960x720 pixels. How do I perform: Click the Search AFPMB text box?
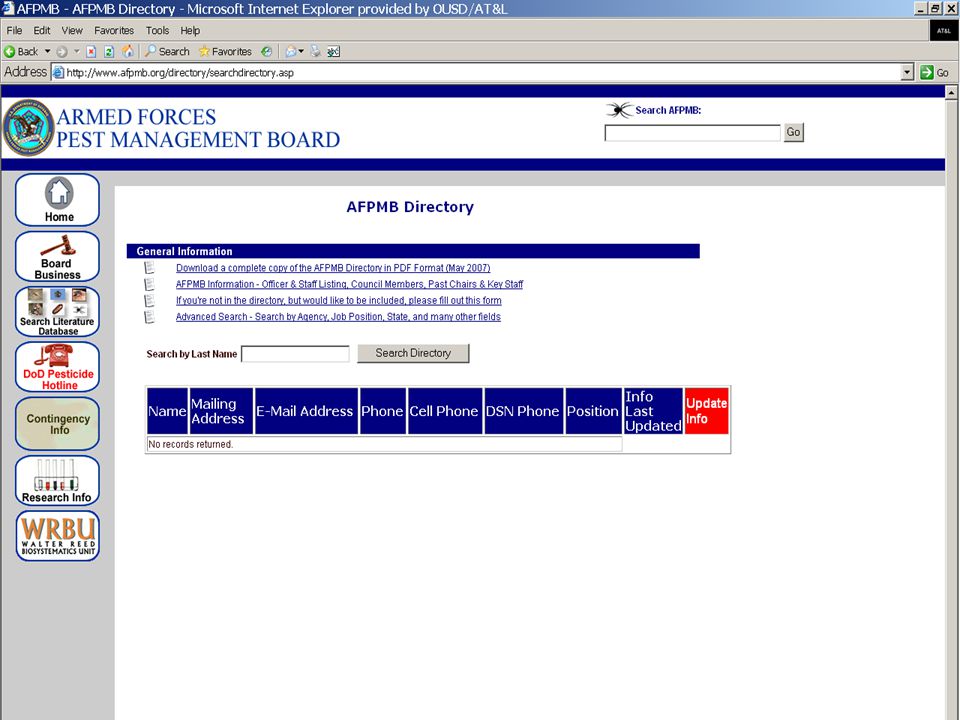[692, 132]
